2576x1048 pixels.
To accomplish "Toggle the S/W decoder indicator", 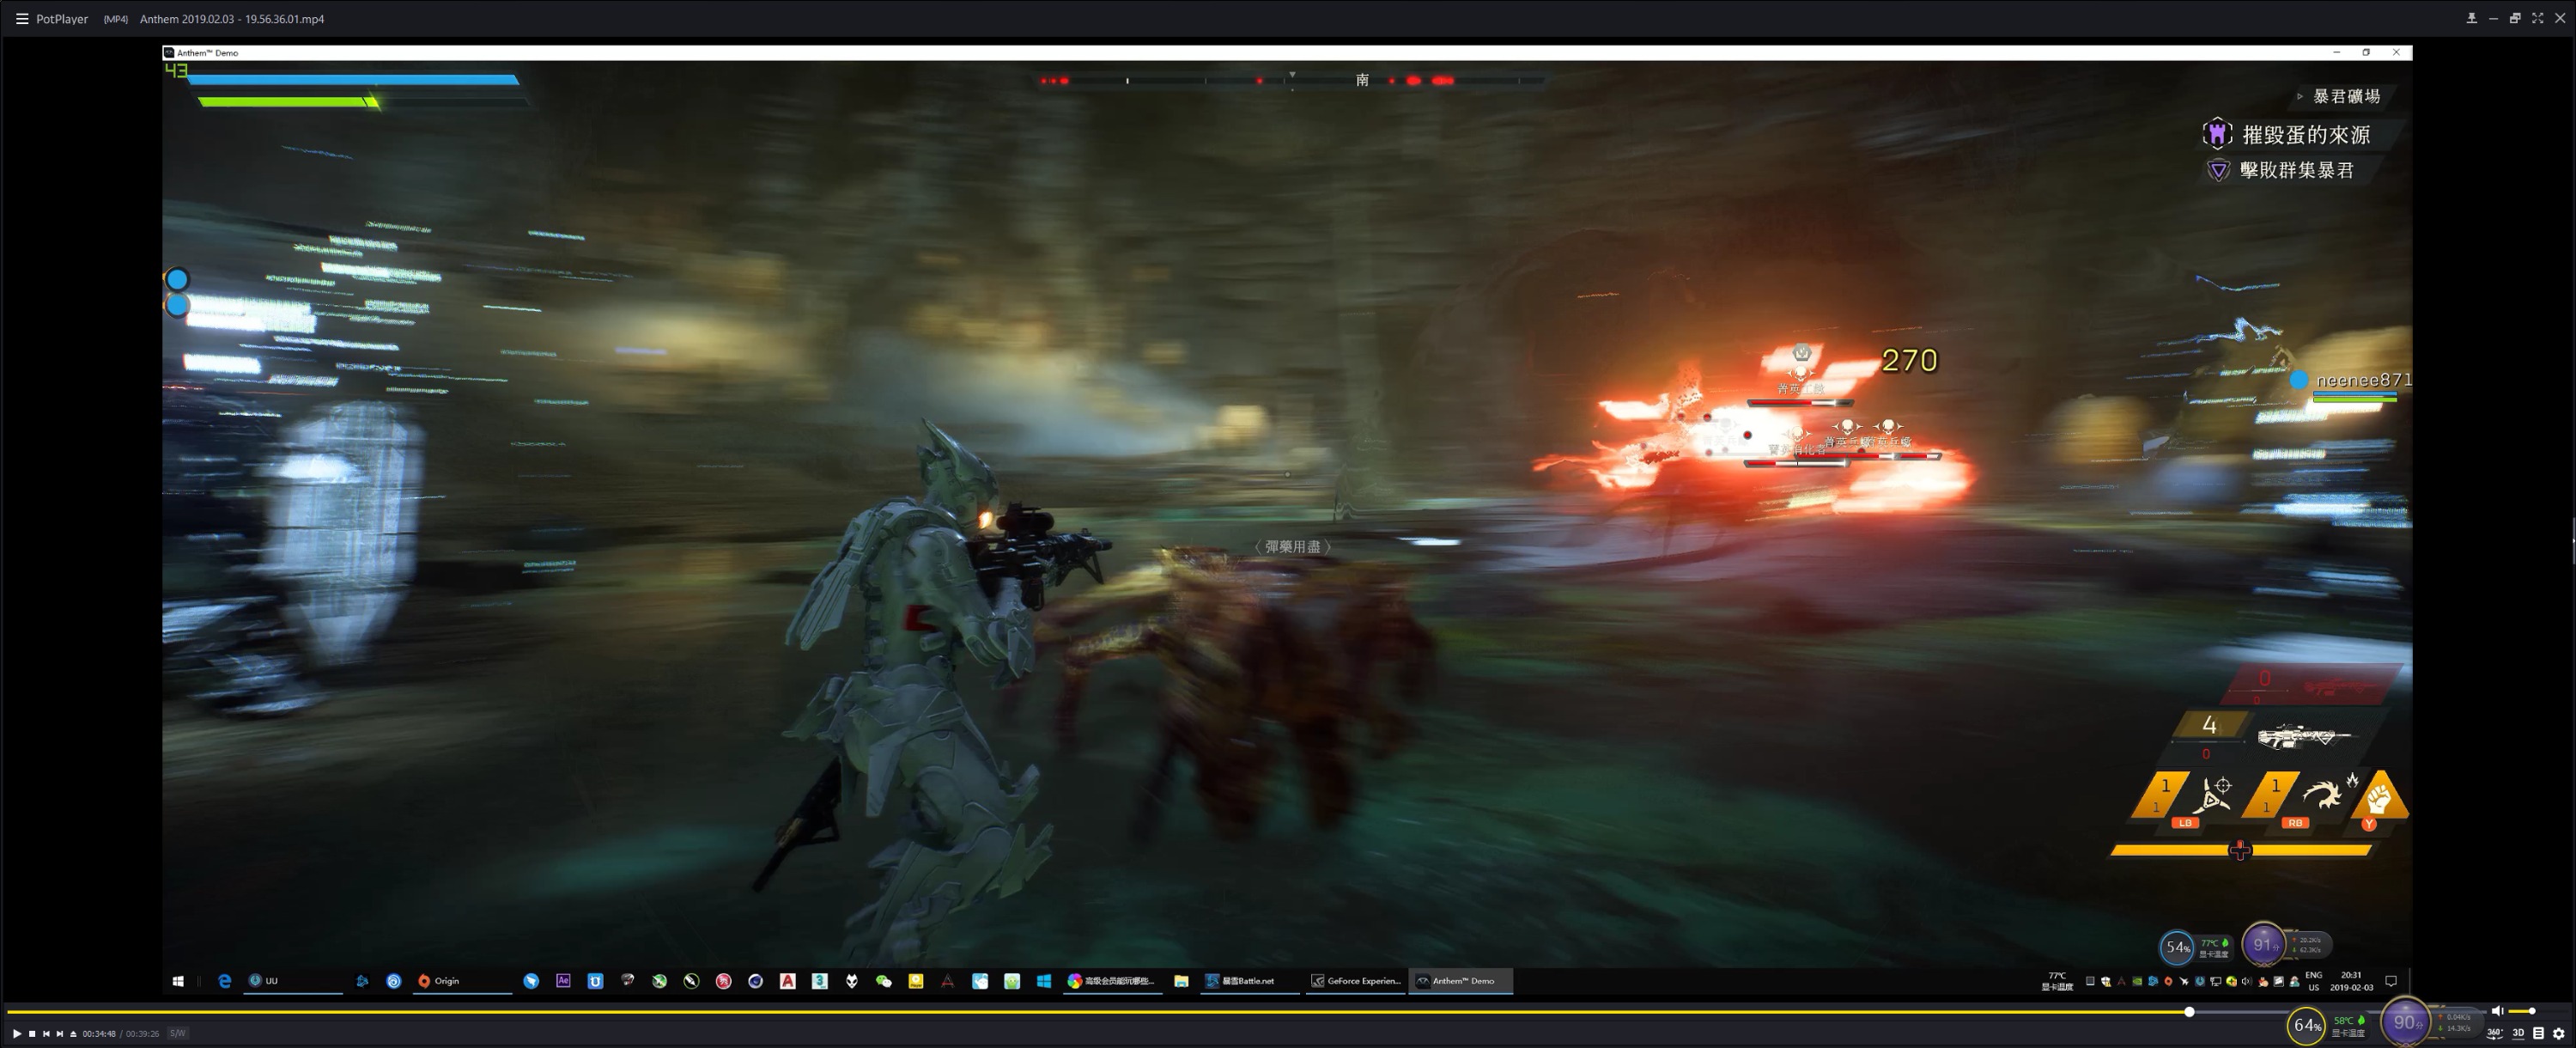I will 178,1033.
